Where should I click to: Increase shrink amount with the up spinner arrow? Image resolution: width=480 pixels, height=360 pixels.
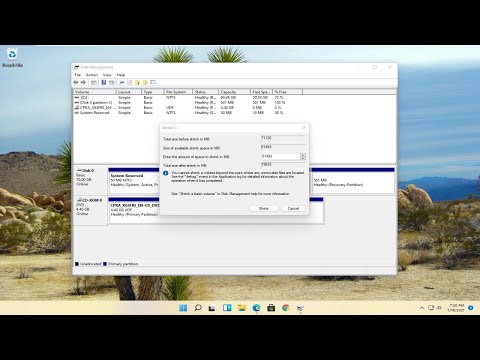click(x=303, y=155)
